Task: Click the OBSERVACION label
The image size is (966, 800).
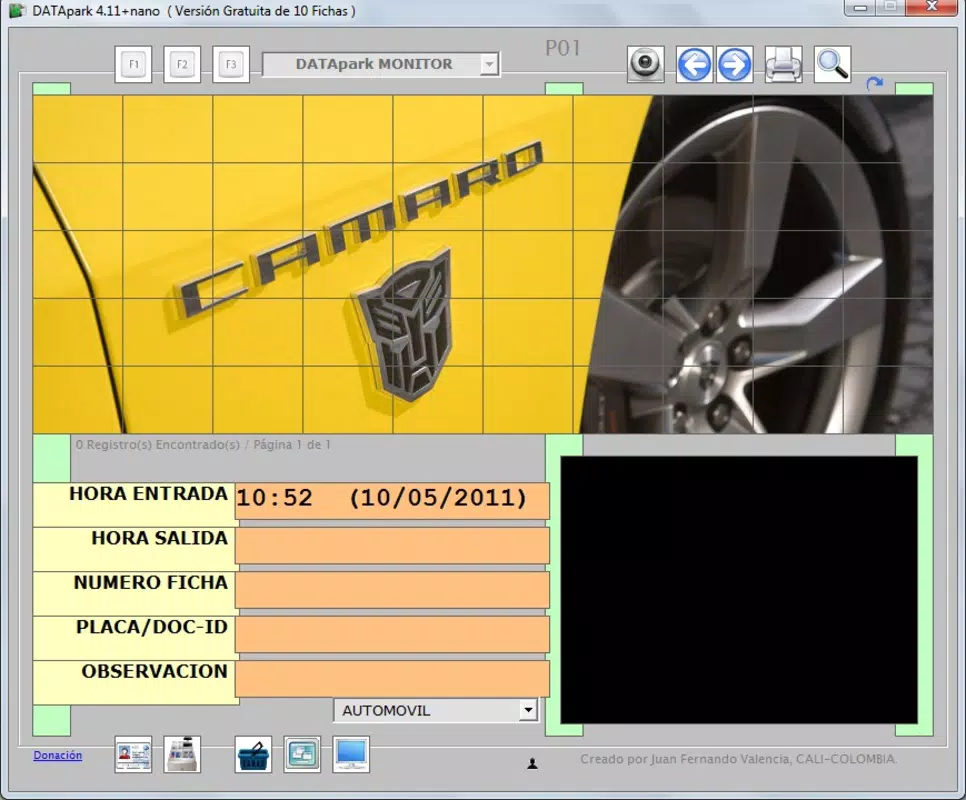Action: click(155, 671)
